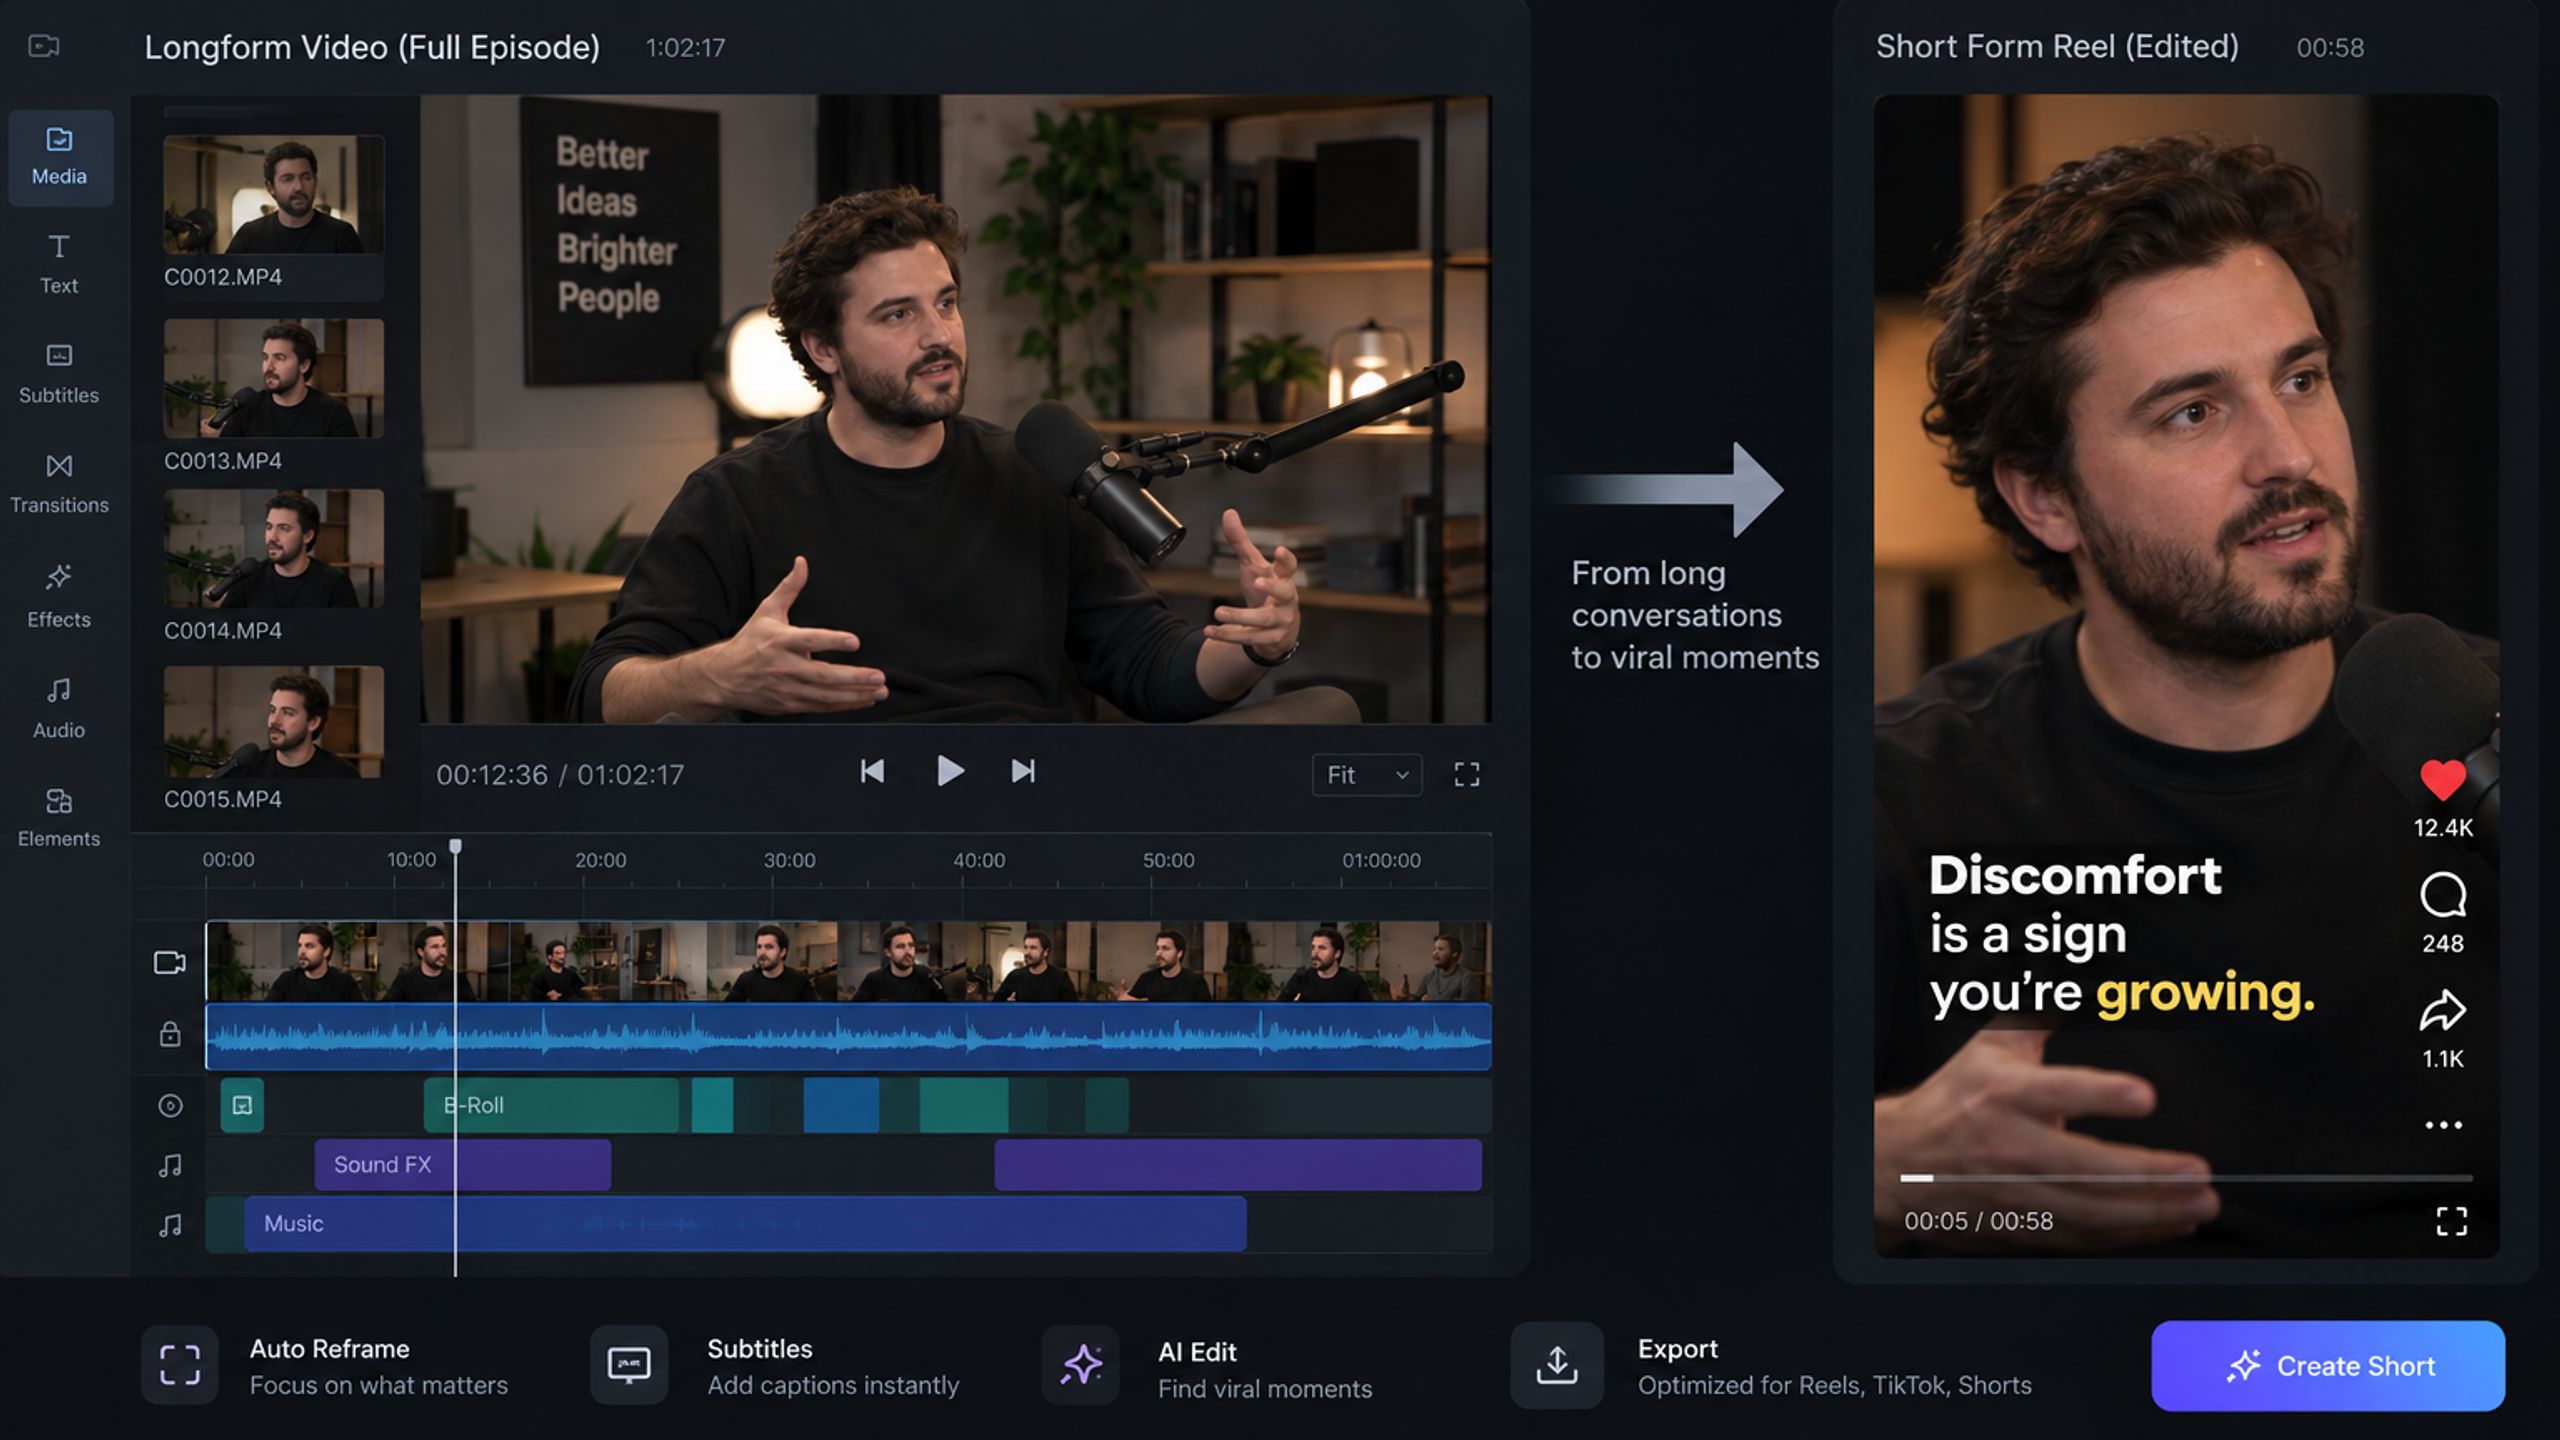2560x1440 pixels.
Task: Expand the short reel to fullscreen
Action: (2451, 1221)
